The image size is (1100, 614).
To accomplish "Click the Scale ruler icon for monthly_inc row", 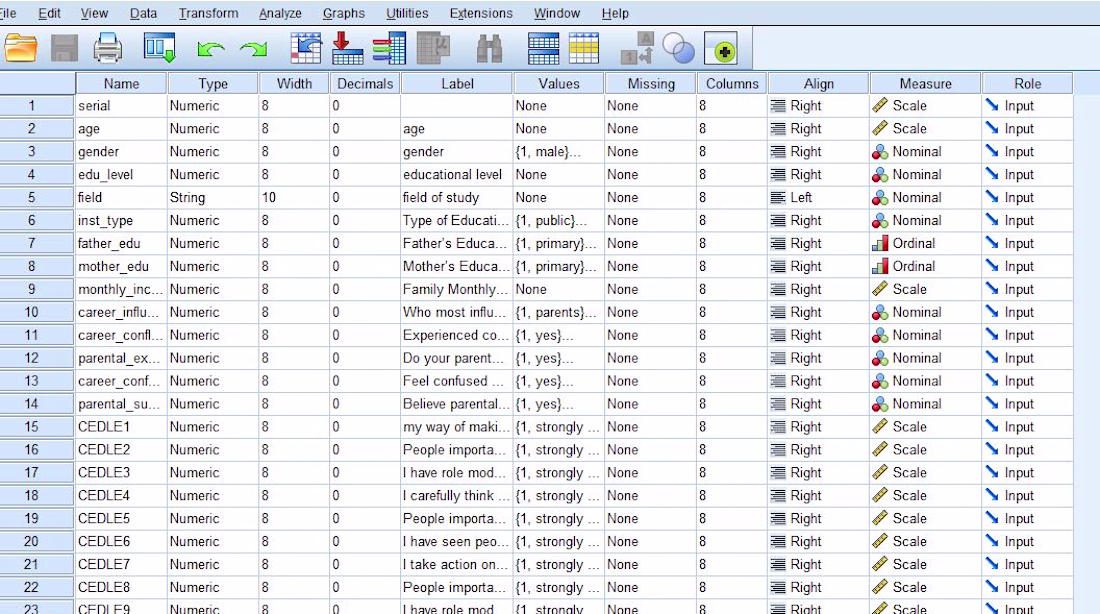I will (x=880, y=289).
